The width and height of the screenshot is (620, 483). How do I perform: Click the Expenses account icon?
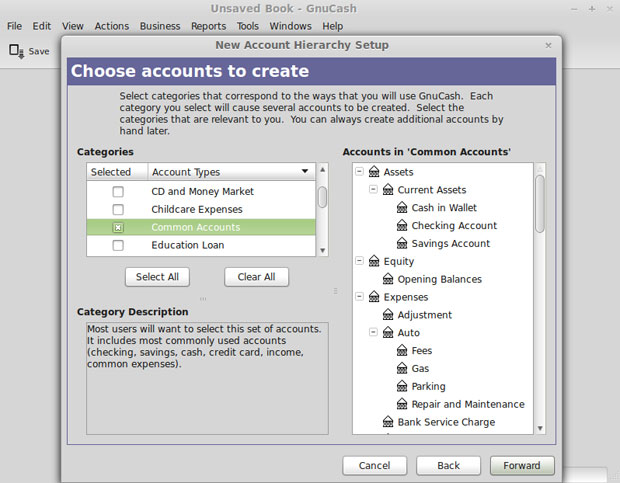pos(374,297)
